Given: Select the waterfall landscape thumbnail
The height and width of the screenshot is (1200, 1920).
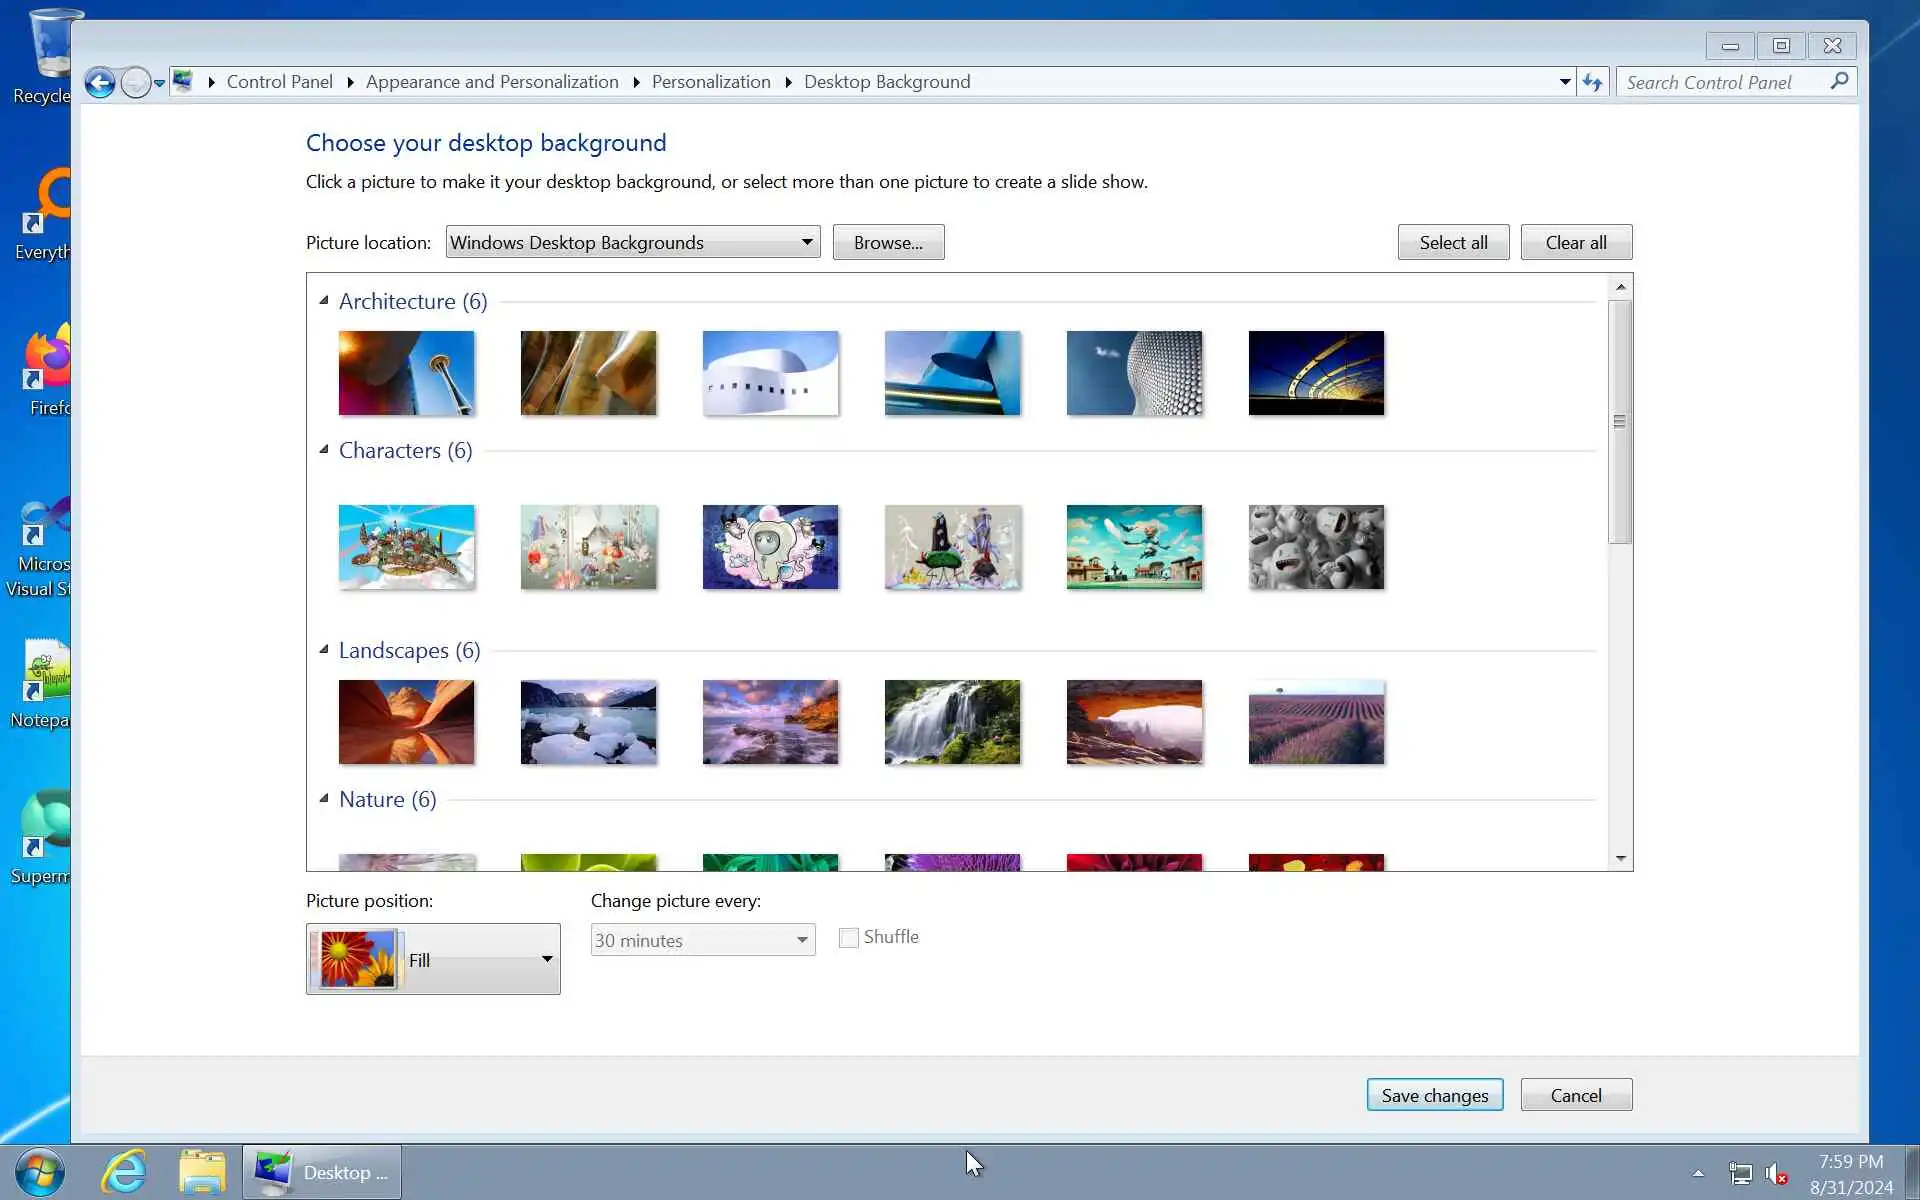Looking at the screenshot, I should (952, 722).
